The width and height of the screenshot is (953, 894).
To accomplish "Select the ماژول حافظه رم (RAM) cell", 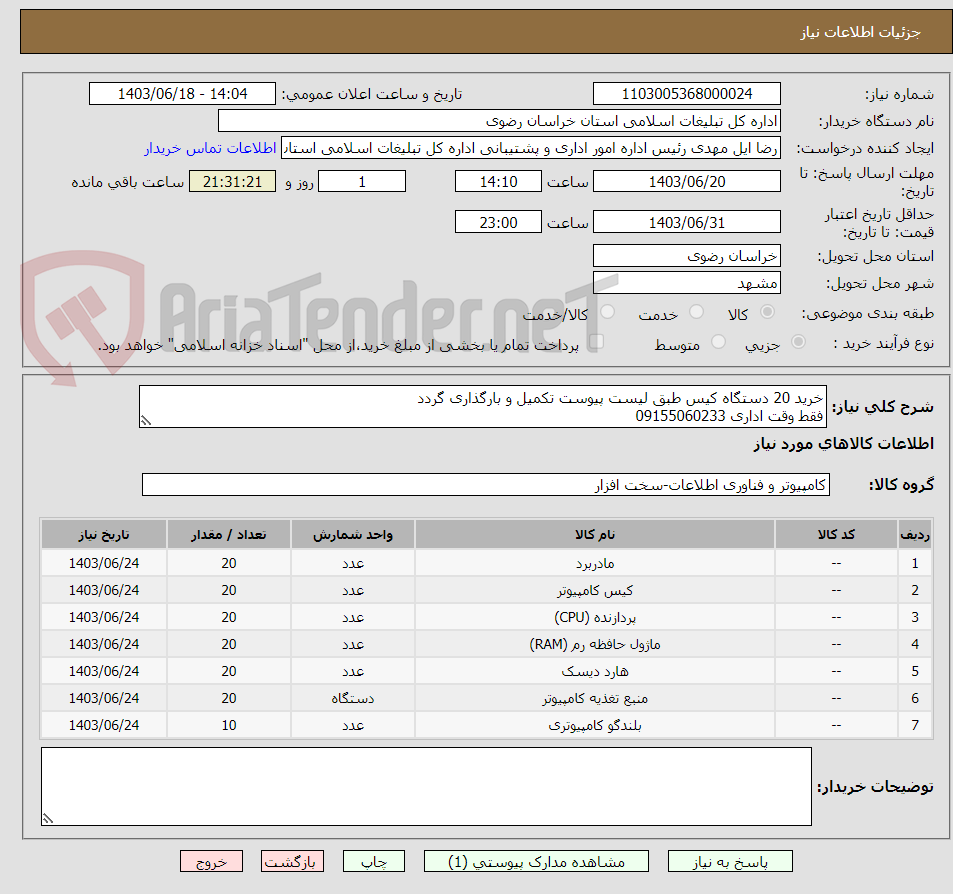I will point(595,644).
